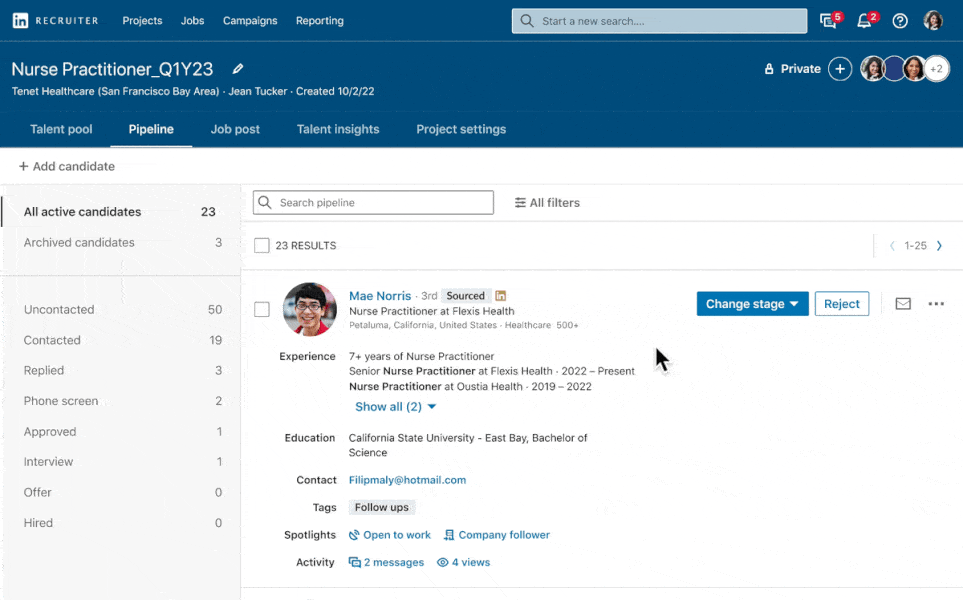Open All filters panel
This screenshot has height=600, width=963.
point(547,203)
